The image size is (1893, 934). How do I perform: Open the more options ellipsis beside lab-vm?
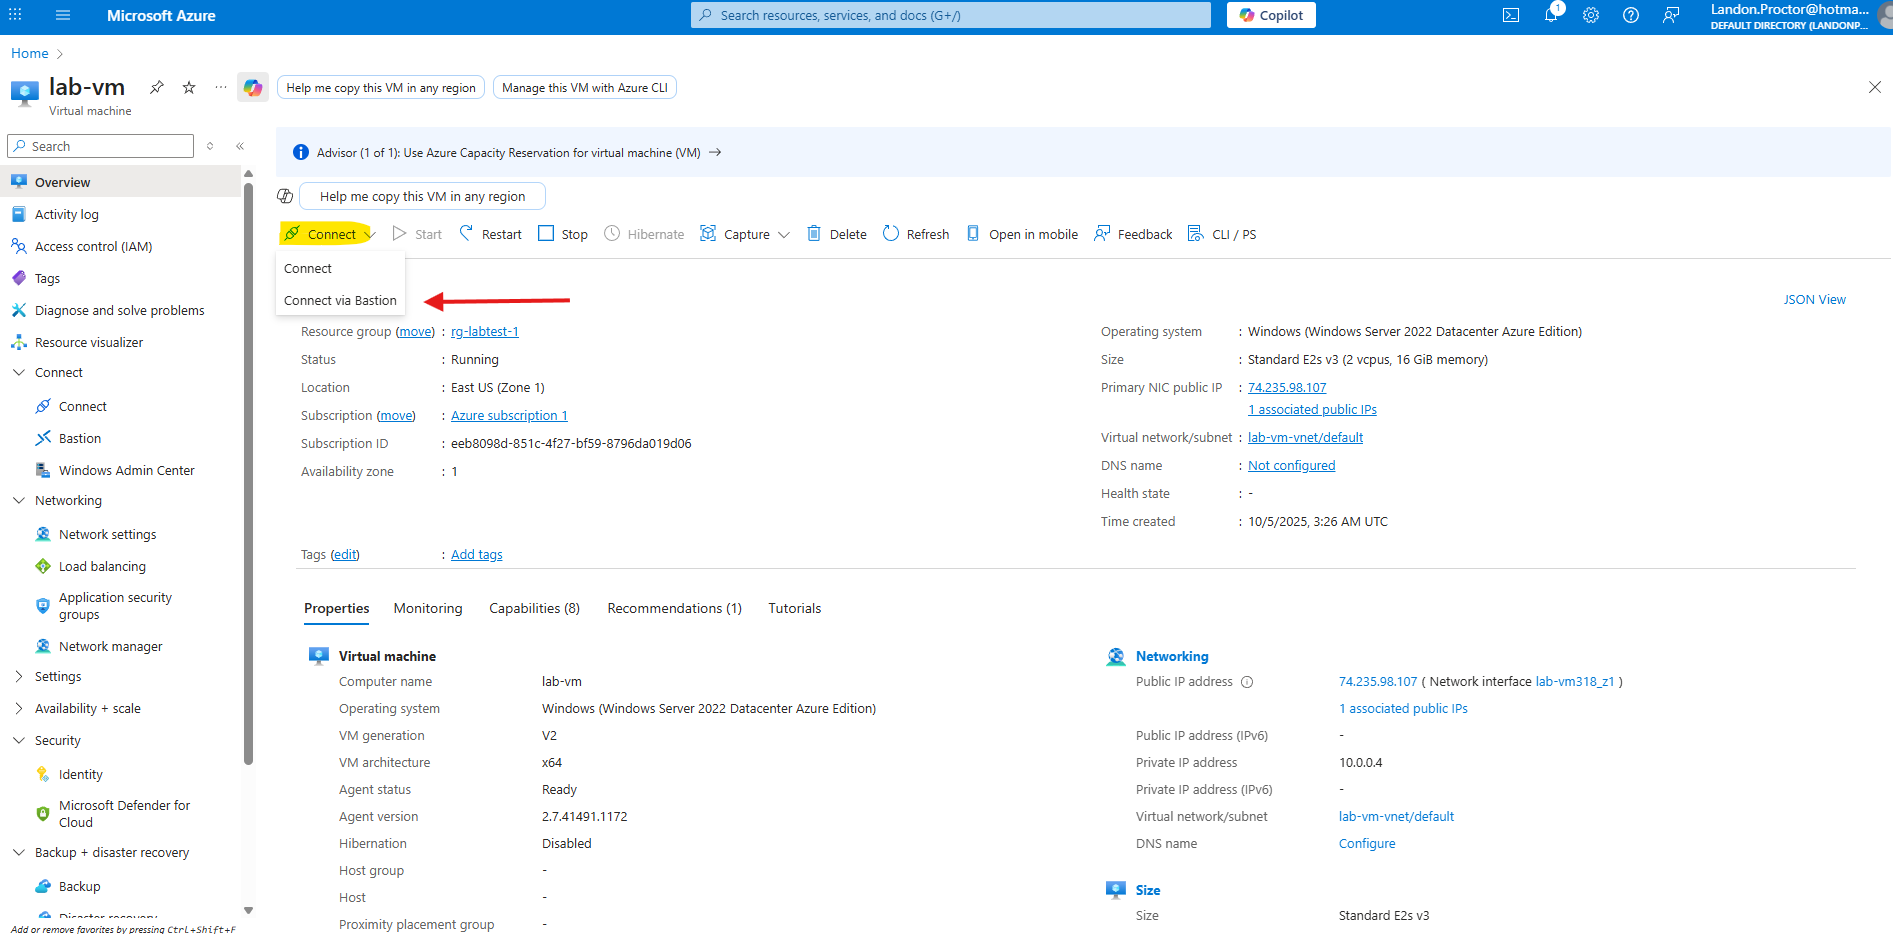pos(220,87)
